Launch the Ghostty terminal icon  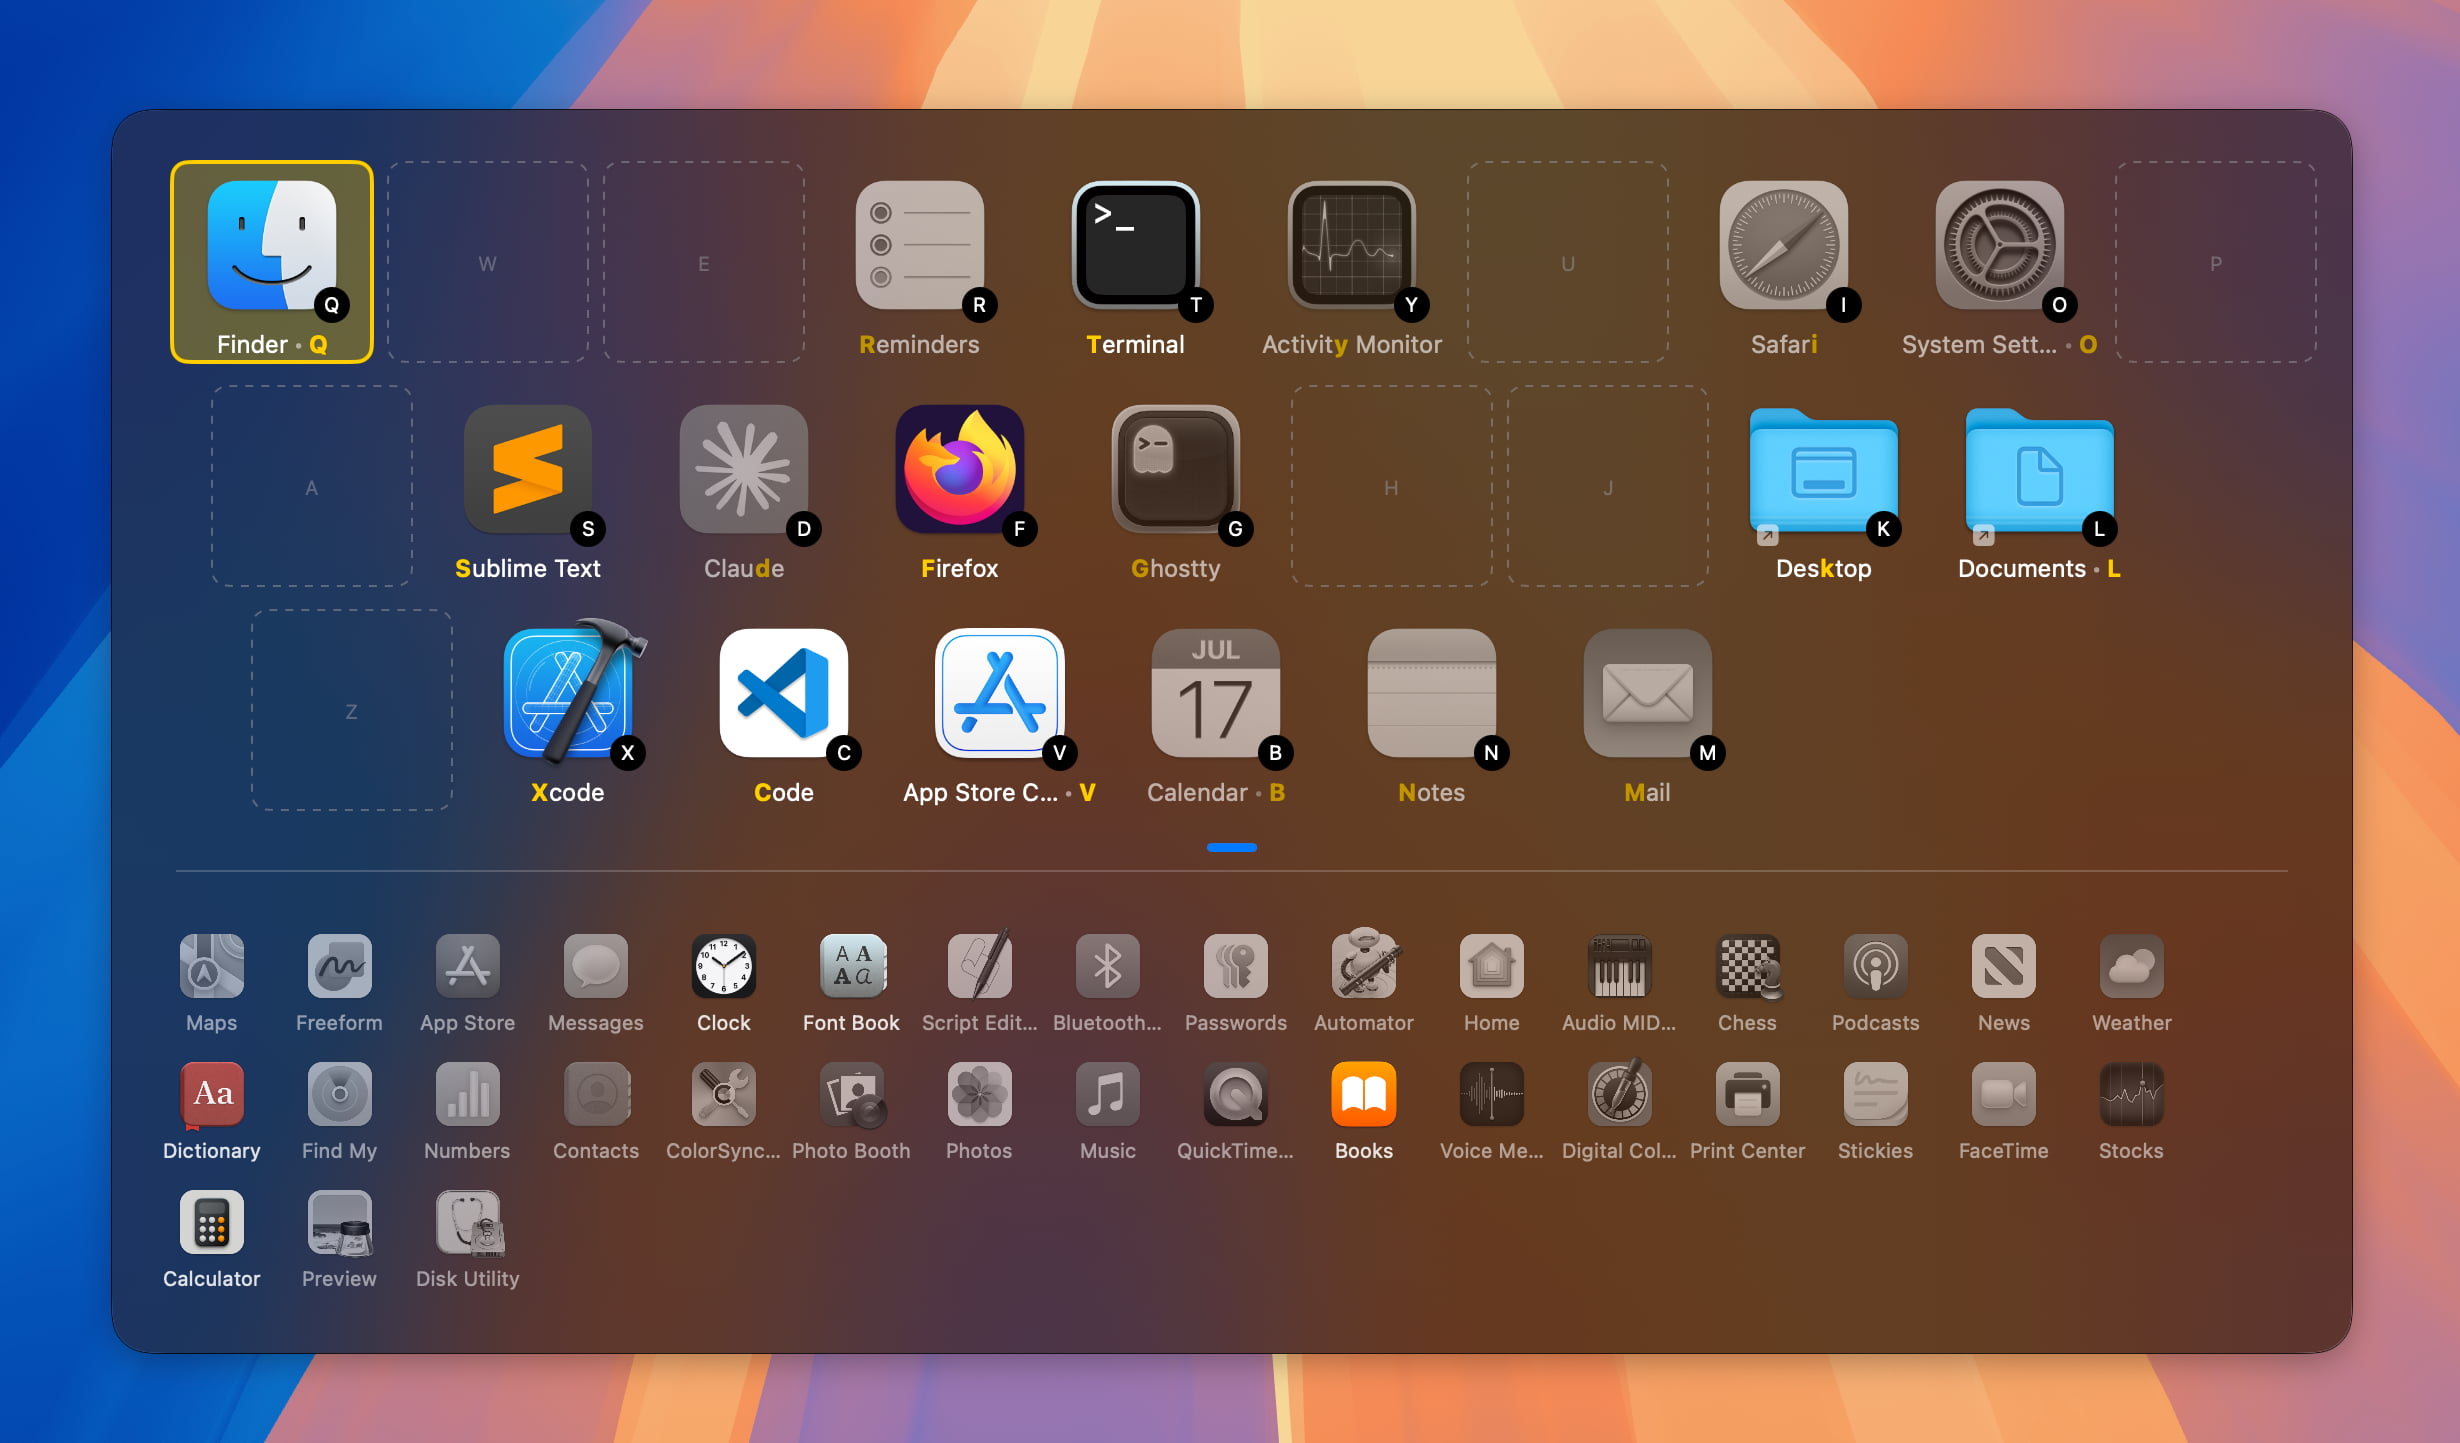click(x=1175, y=470)
